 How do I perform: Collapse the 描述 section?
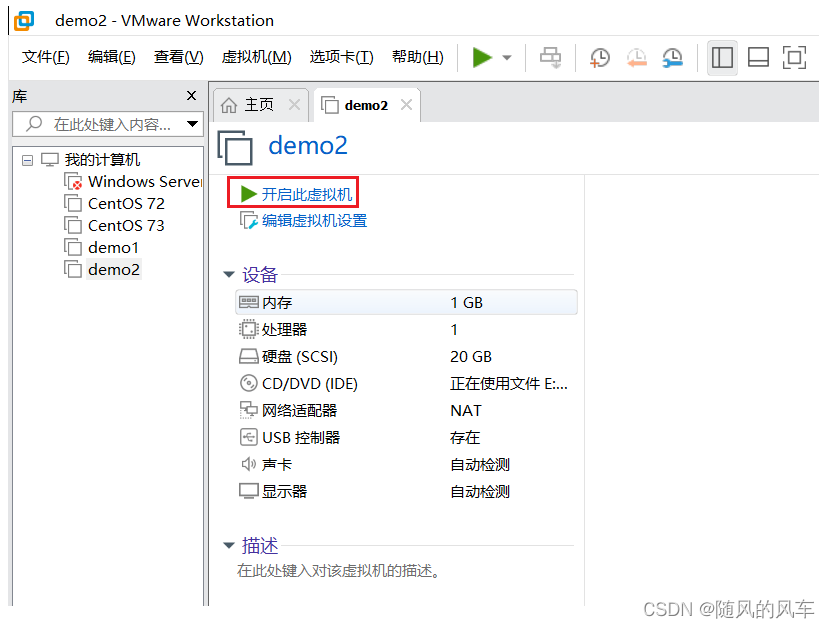point(229,545)
